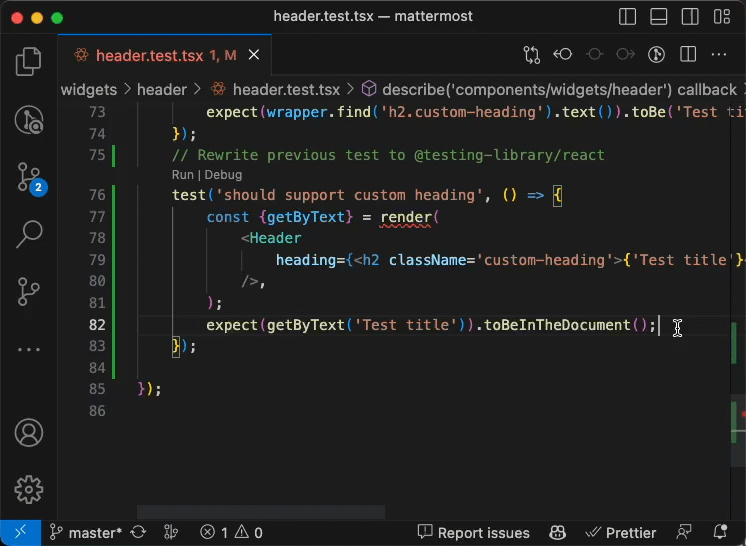The width and height of the screenshot is (746, 546).
Task: Show additional views ellipsis in activity bar
Action: 29,350
